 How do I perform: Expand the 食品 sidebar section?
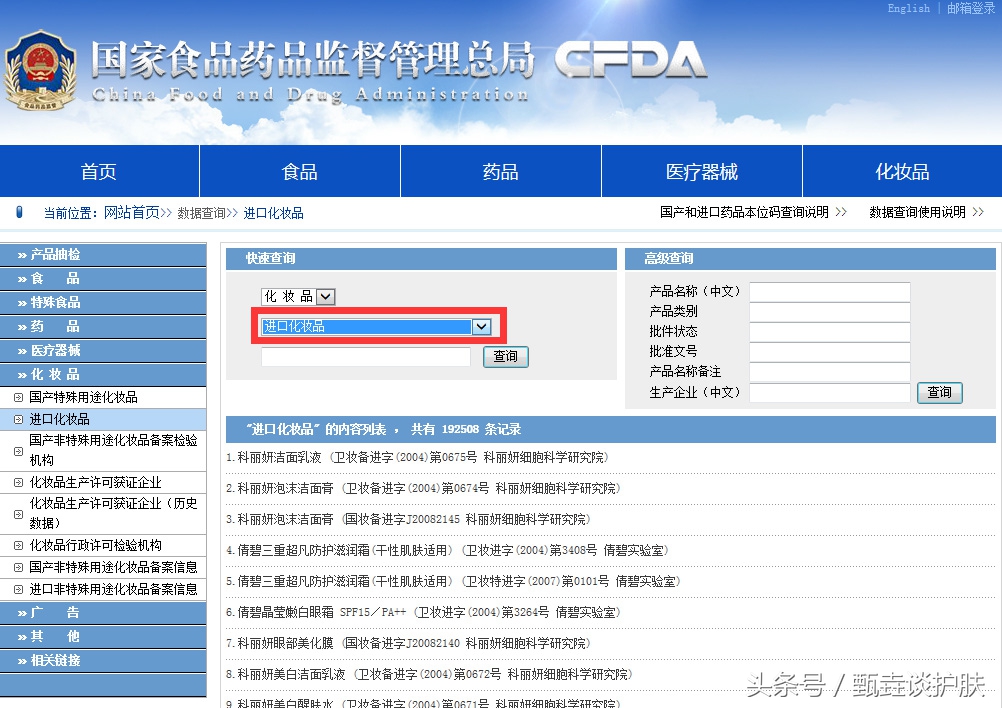point(103,279)
